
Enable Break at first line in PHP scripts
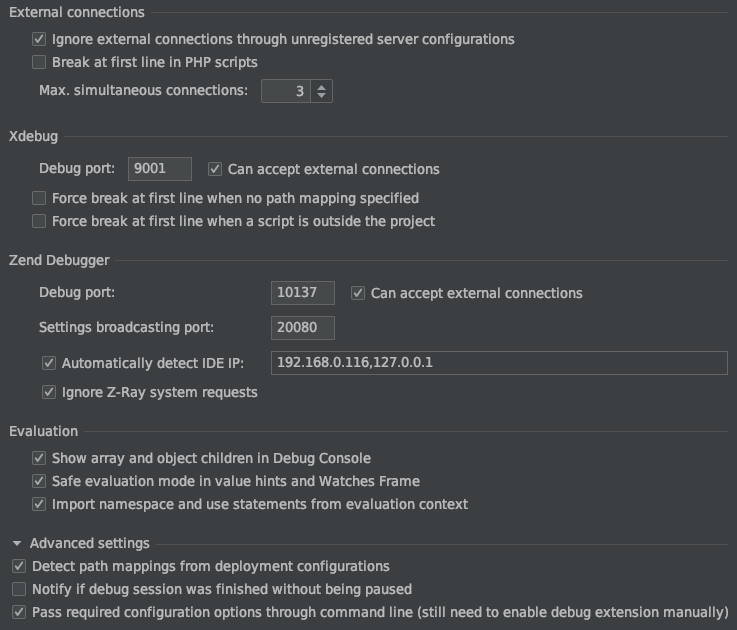pyautogui.click(x=39, y=62)
